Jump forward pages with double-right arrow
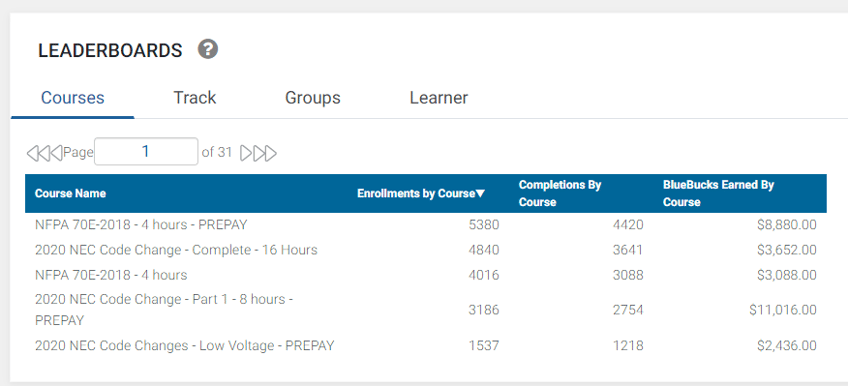848x386 pixels. 259,153
